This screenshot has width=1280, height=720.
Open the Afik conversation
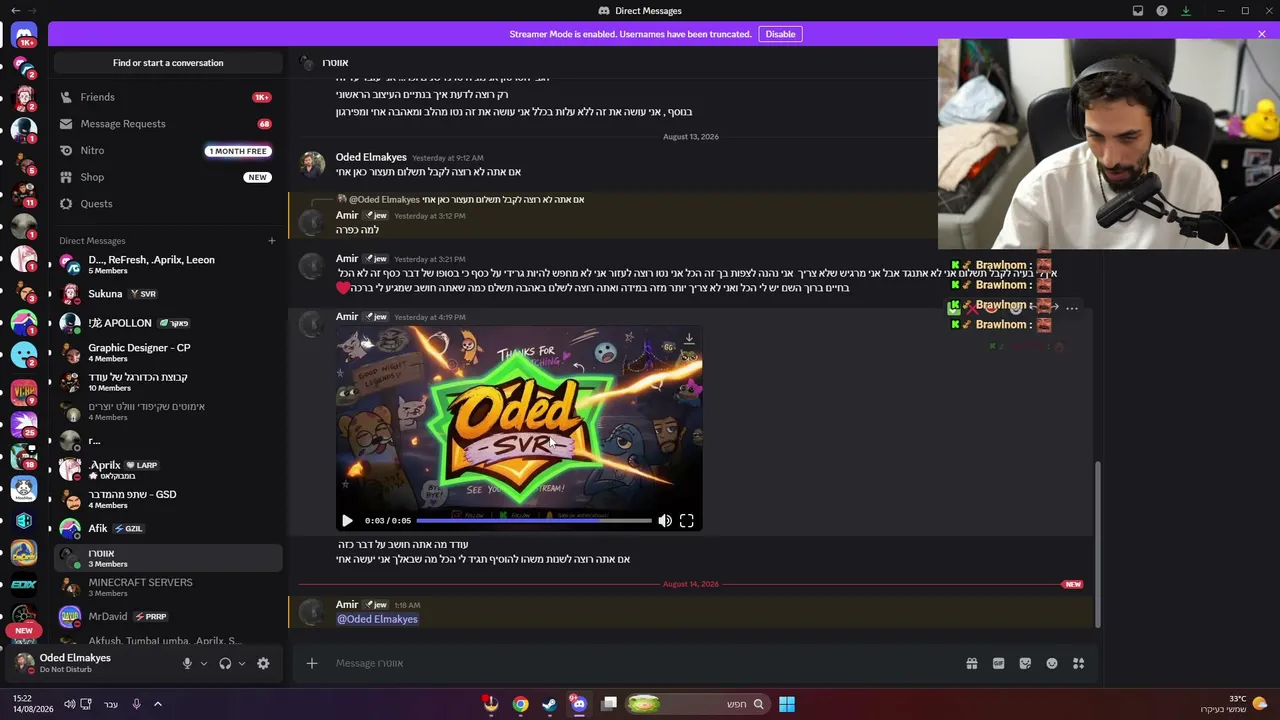coord(166,528)
